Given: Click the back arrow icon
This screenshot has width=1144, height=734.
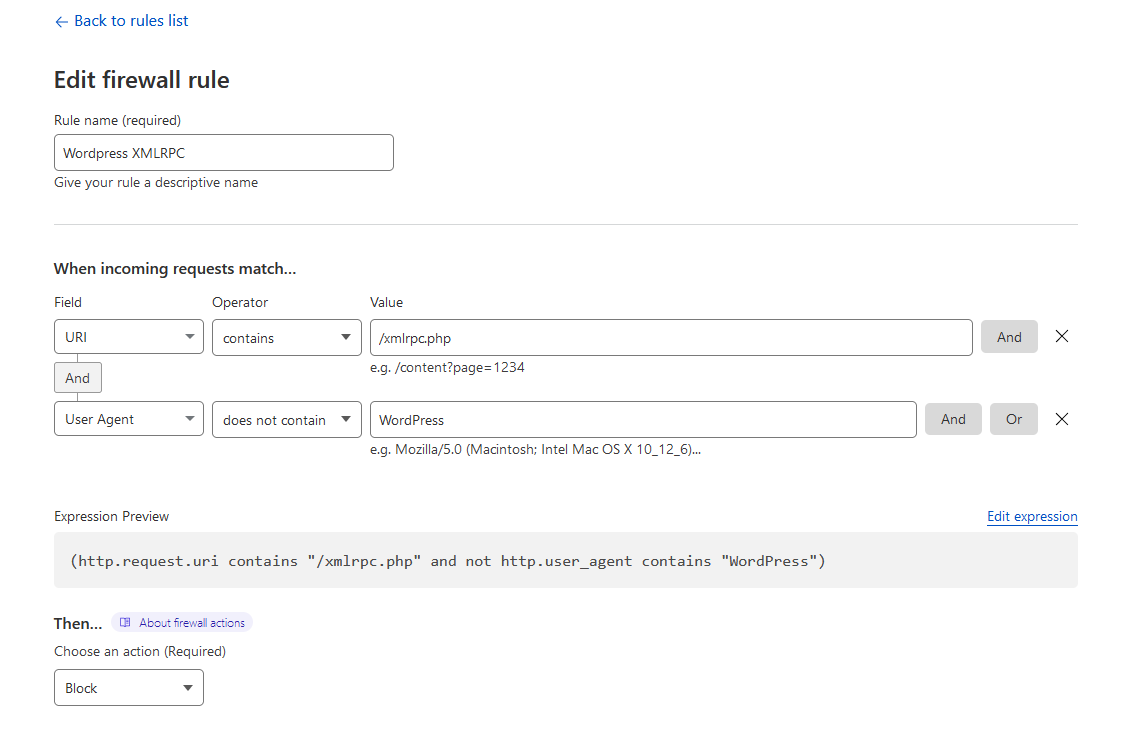Looking at the screenshot, I should coord(61,22).
